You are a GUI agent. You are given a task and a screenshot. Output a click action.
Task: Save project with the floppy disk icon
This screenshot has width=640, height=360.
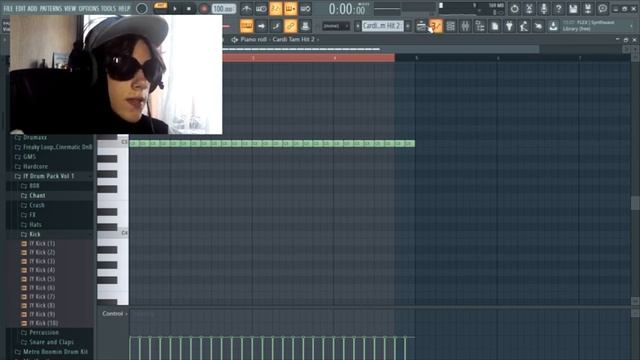(573, 9)
